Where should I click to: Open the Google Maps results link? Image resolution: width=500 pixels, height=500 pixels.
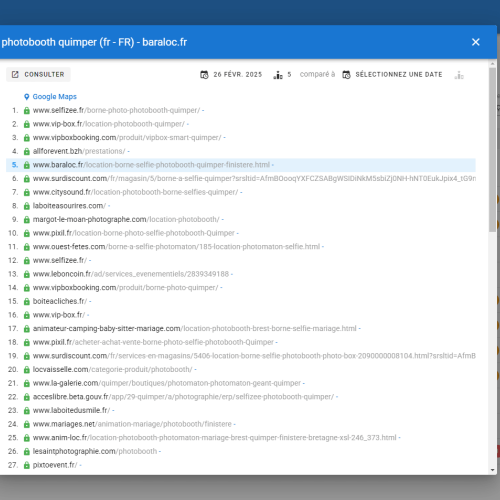point(54,97)
